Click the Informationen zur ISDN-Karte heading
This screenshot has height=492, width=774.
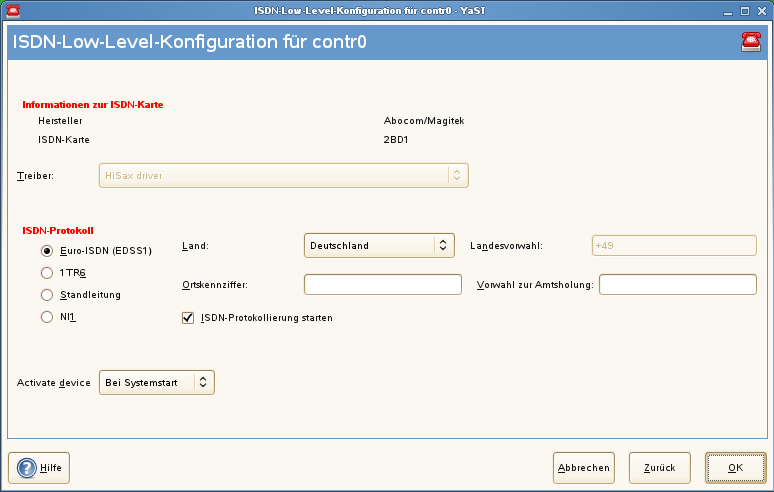point(93,105)
